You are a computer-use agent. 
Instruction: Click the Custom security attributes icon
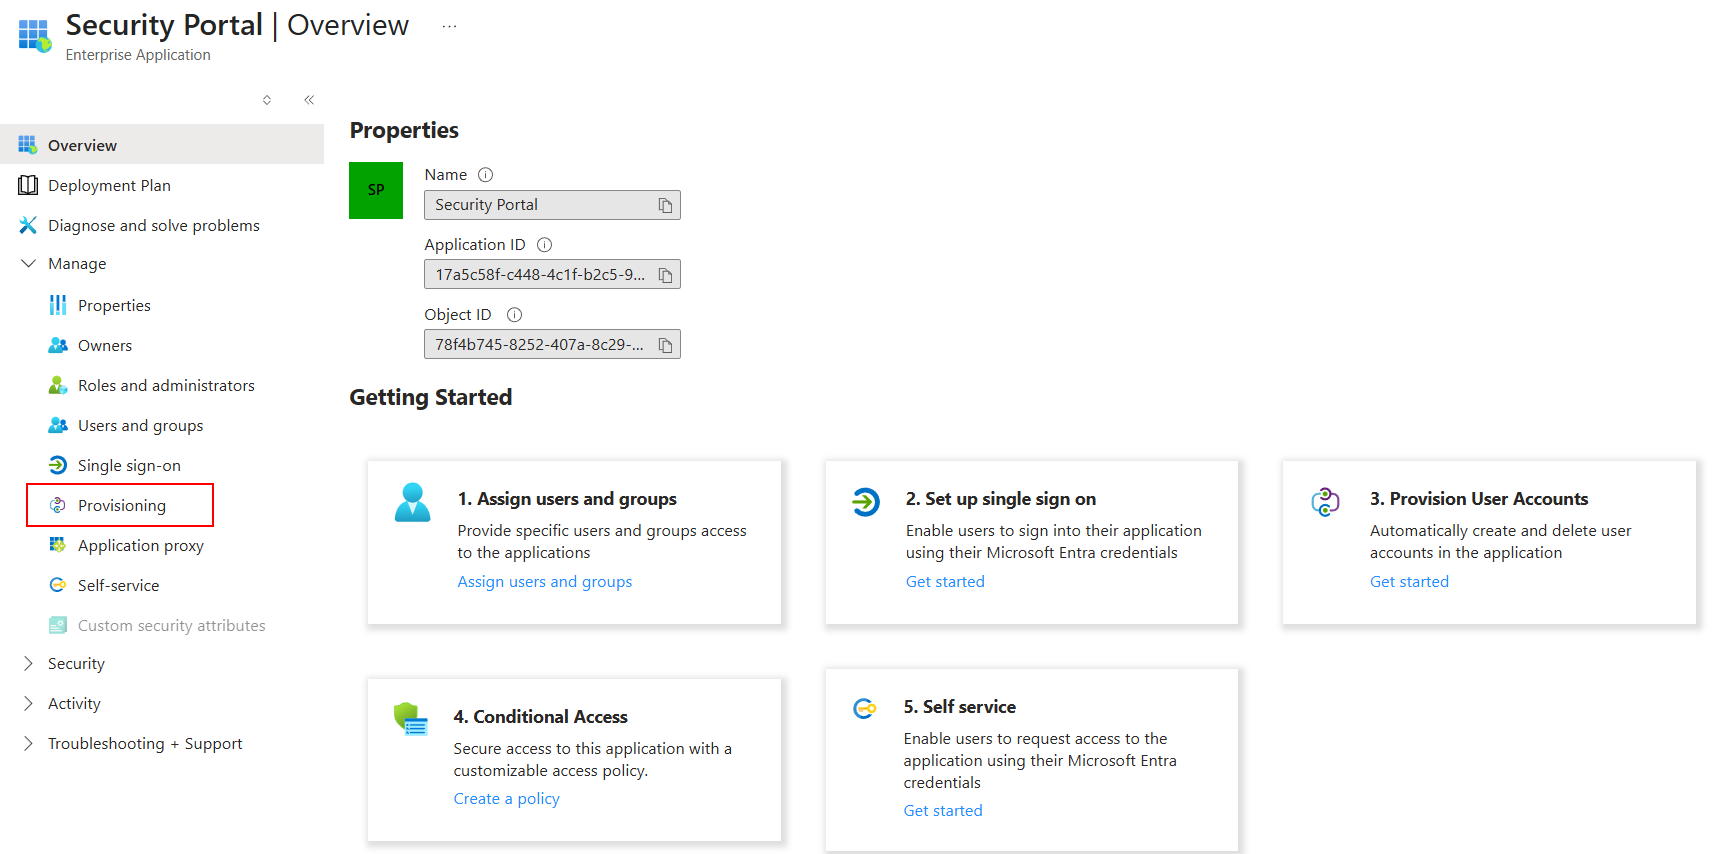[x=58, y=625]
